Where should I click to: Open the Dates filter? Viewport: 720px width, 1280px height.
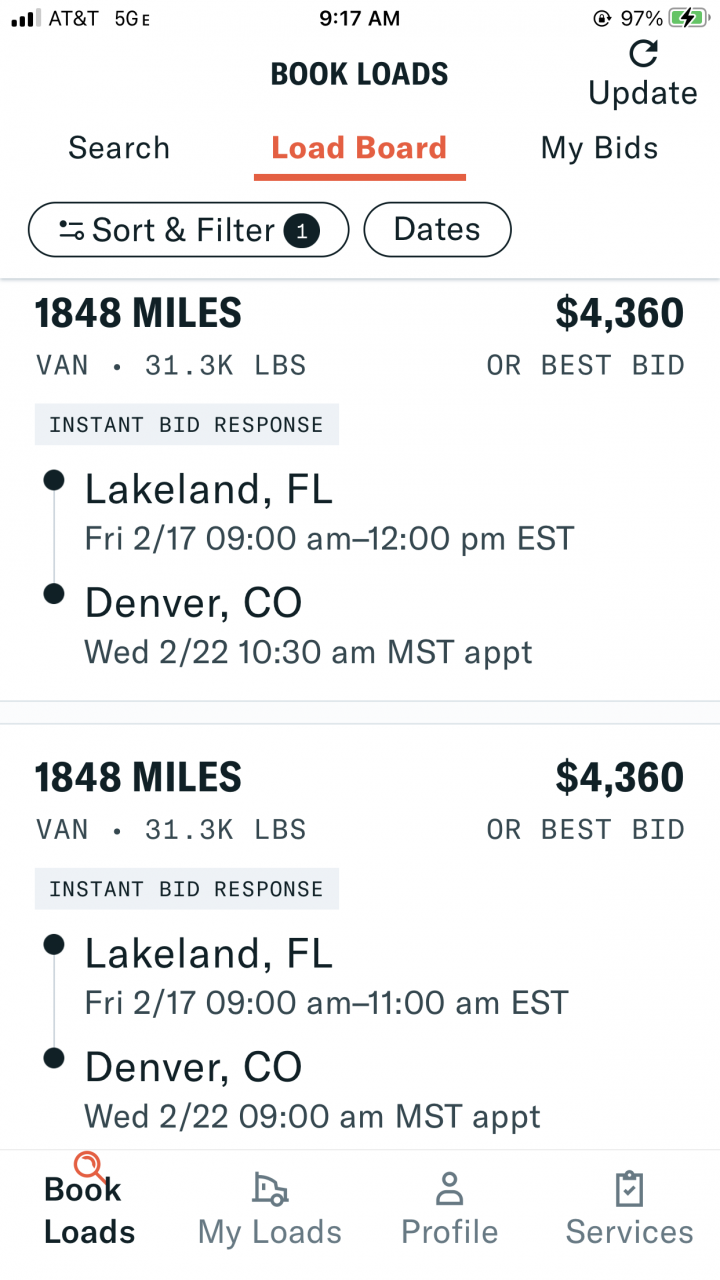pos(437,230)
